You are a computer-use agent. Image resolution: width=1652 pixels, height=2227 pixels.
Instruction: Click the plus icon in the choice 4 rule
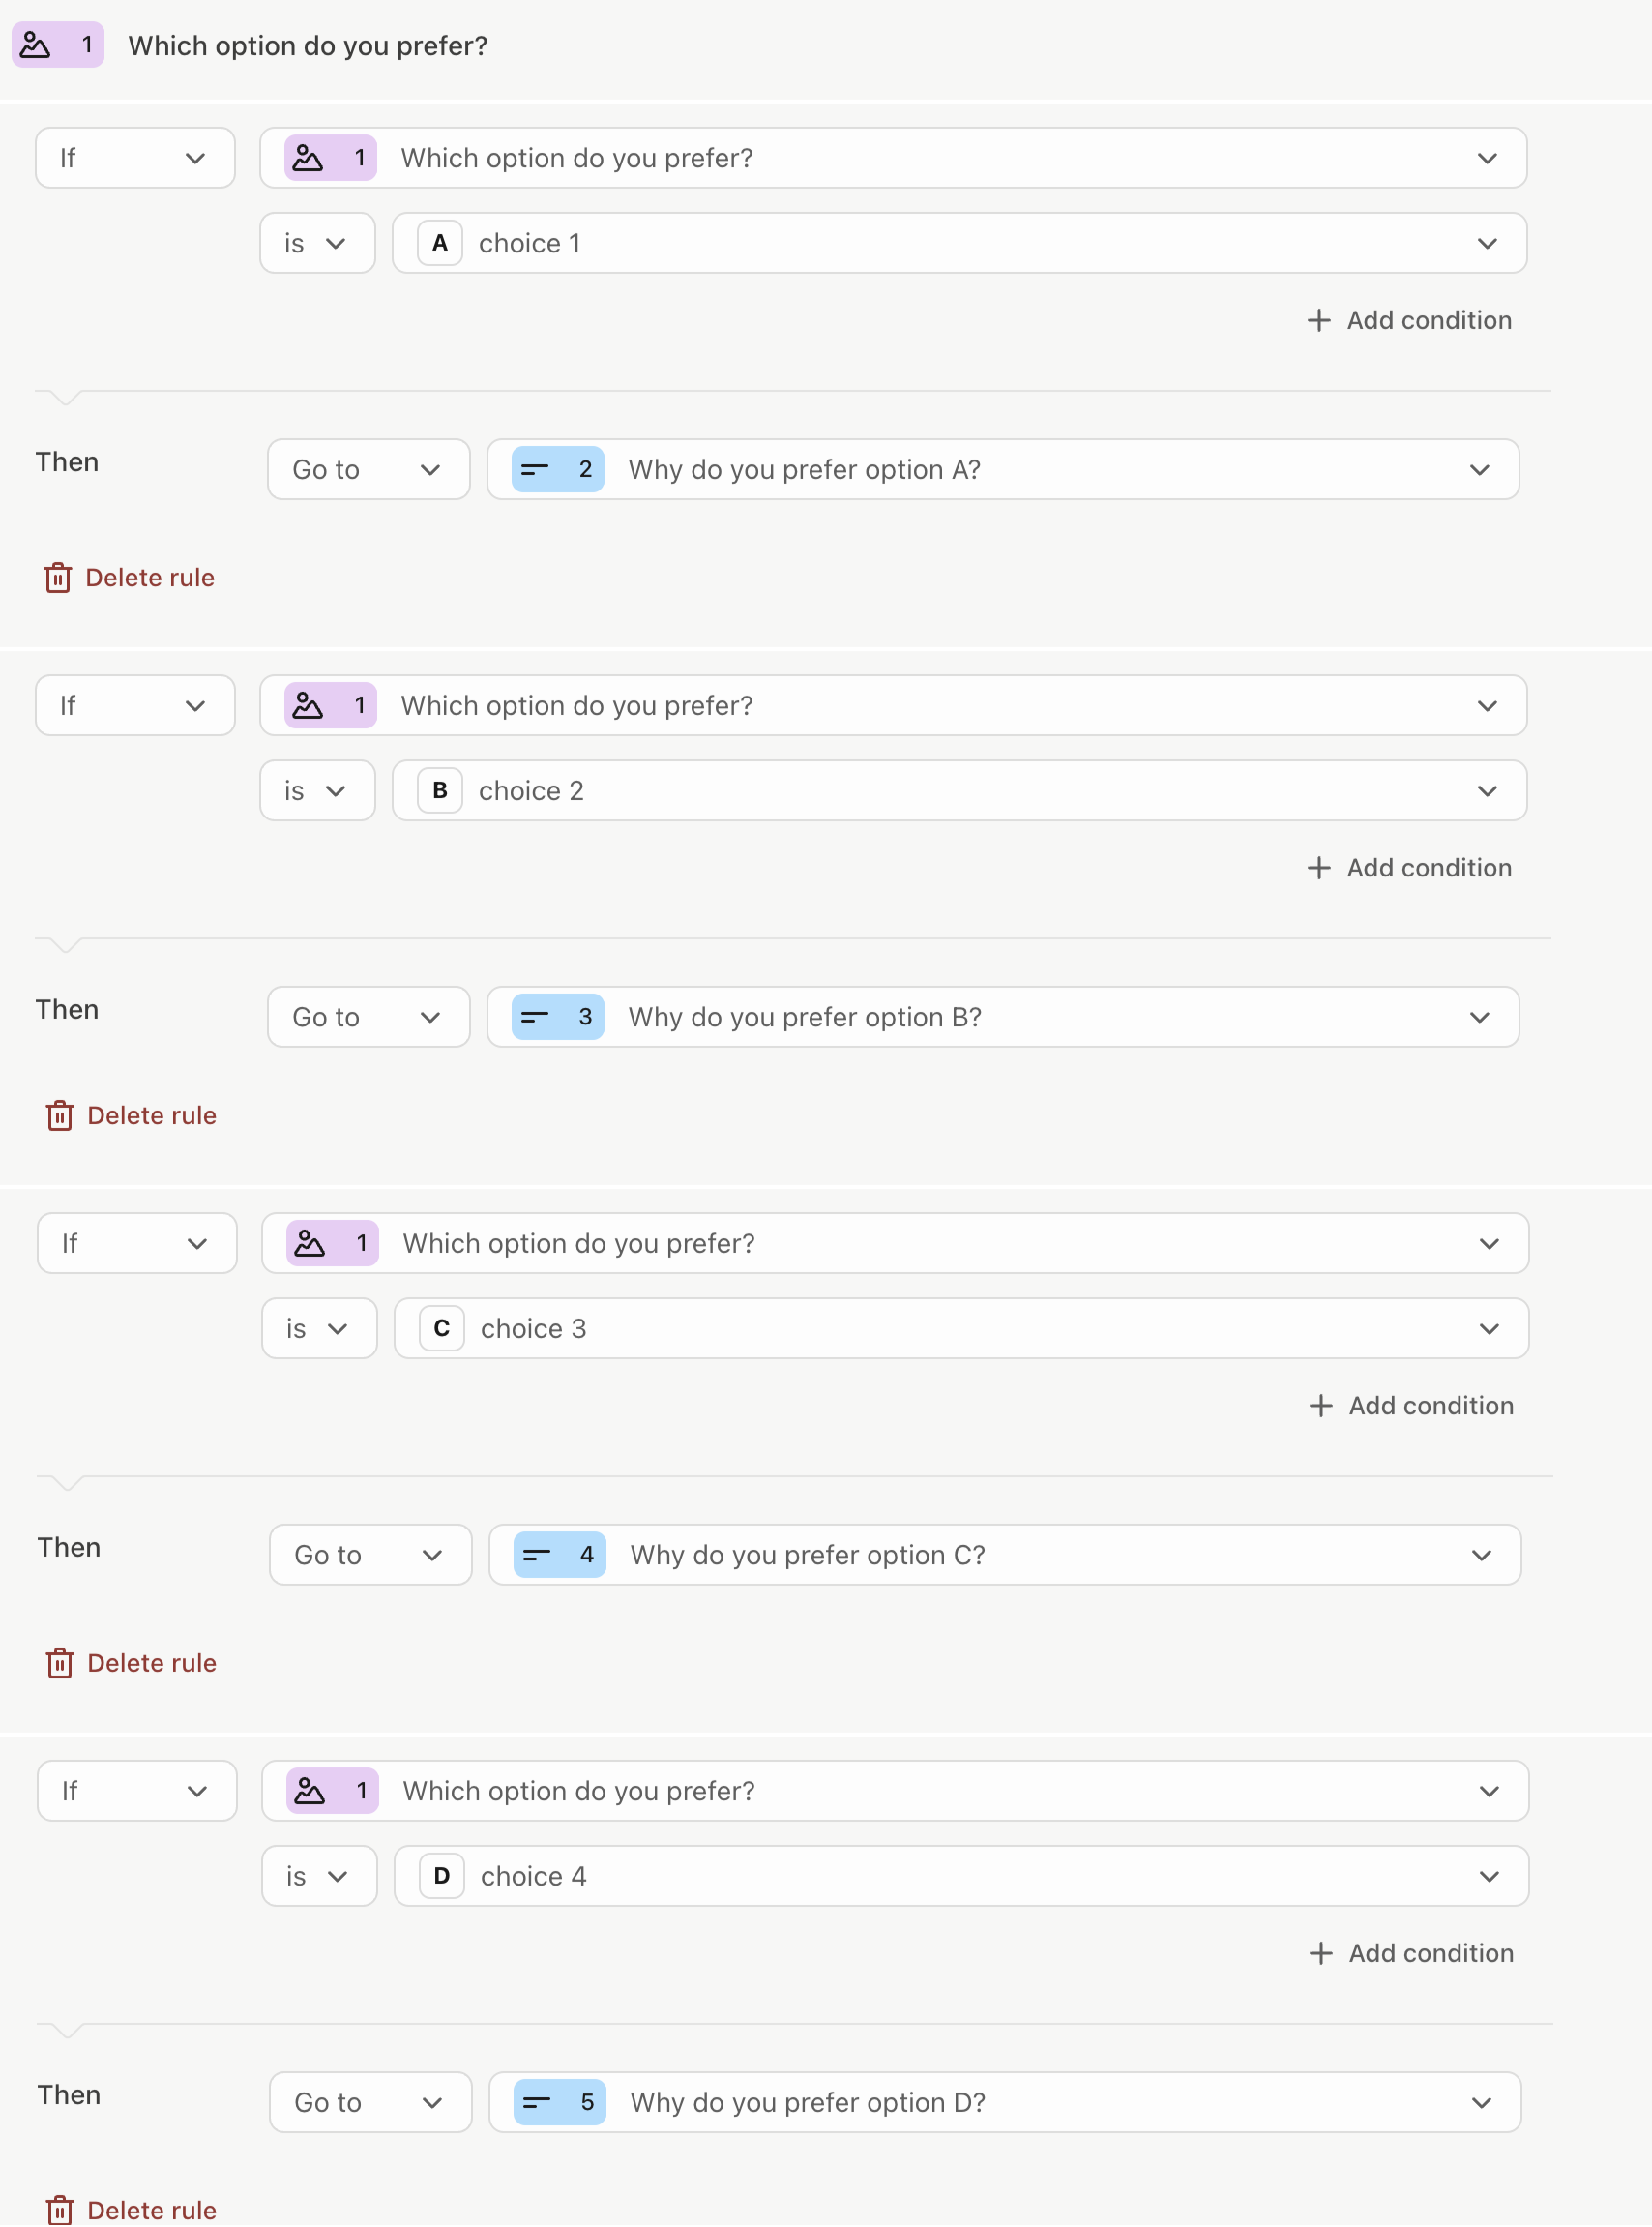[x=1321, y=1953]
